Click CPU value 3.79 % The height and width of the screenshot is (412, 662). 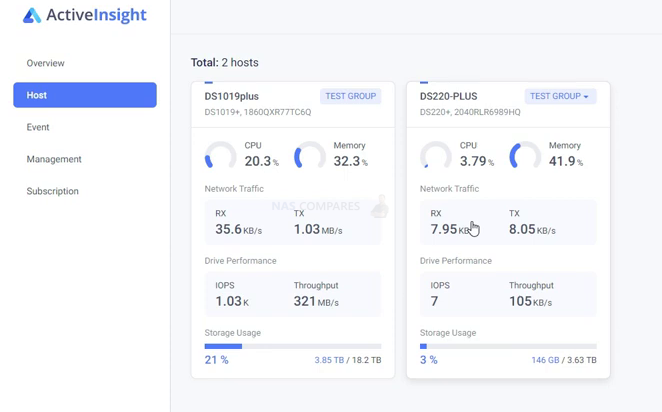[x=477, y=161]
